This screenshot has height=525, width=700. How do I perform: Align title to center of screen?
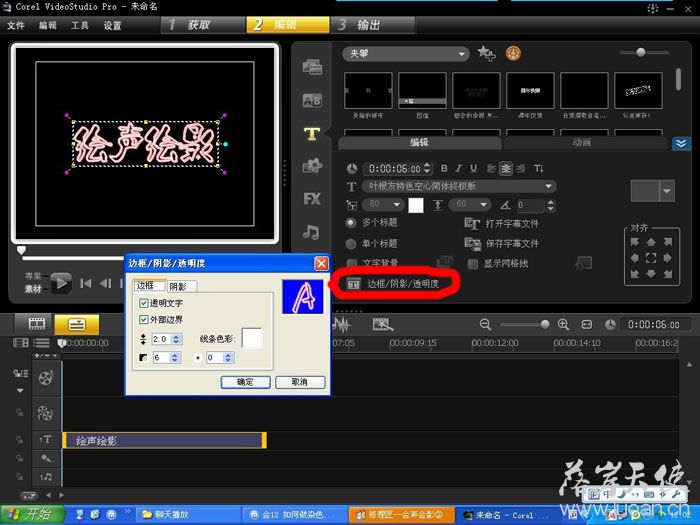pos(651,258)
